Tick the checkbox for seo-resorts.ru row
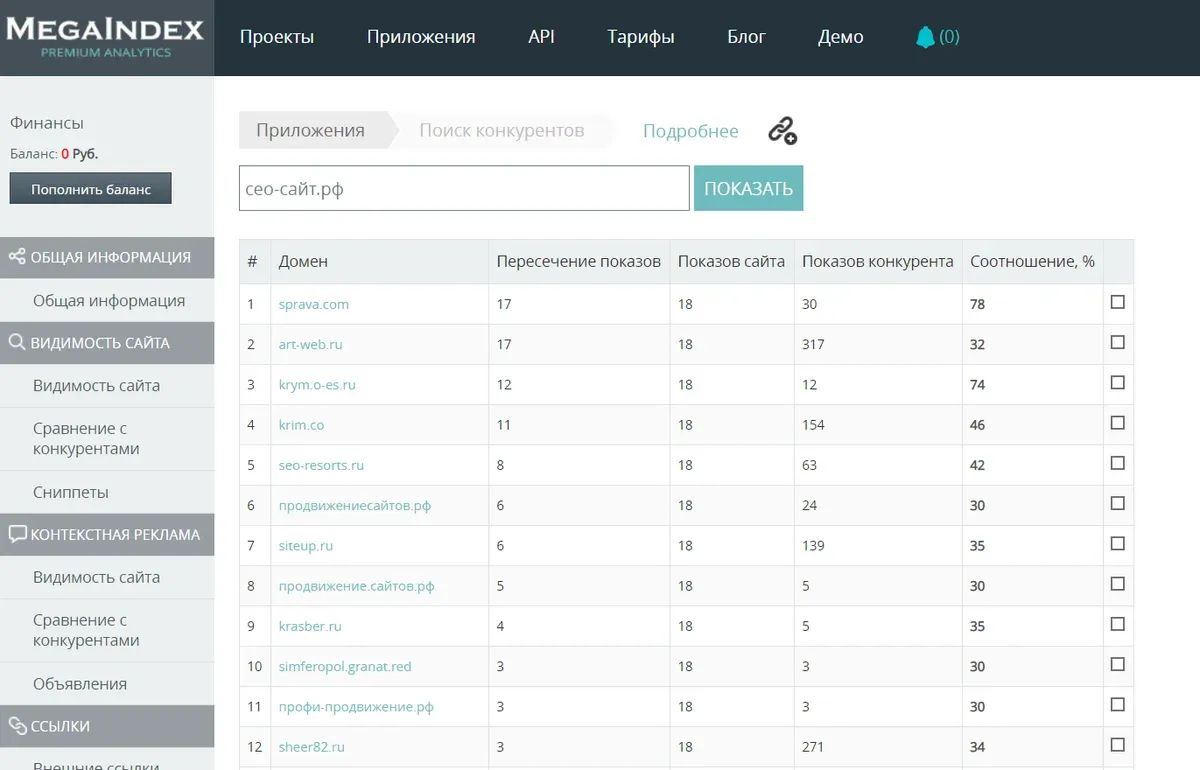Screen dimensions: 1200x770 click(x=1118, y=463)
